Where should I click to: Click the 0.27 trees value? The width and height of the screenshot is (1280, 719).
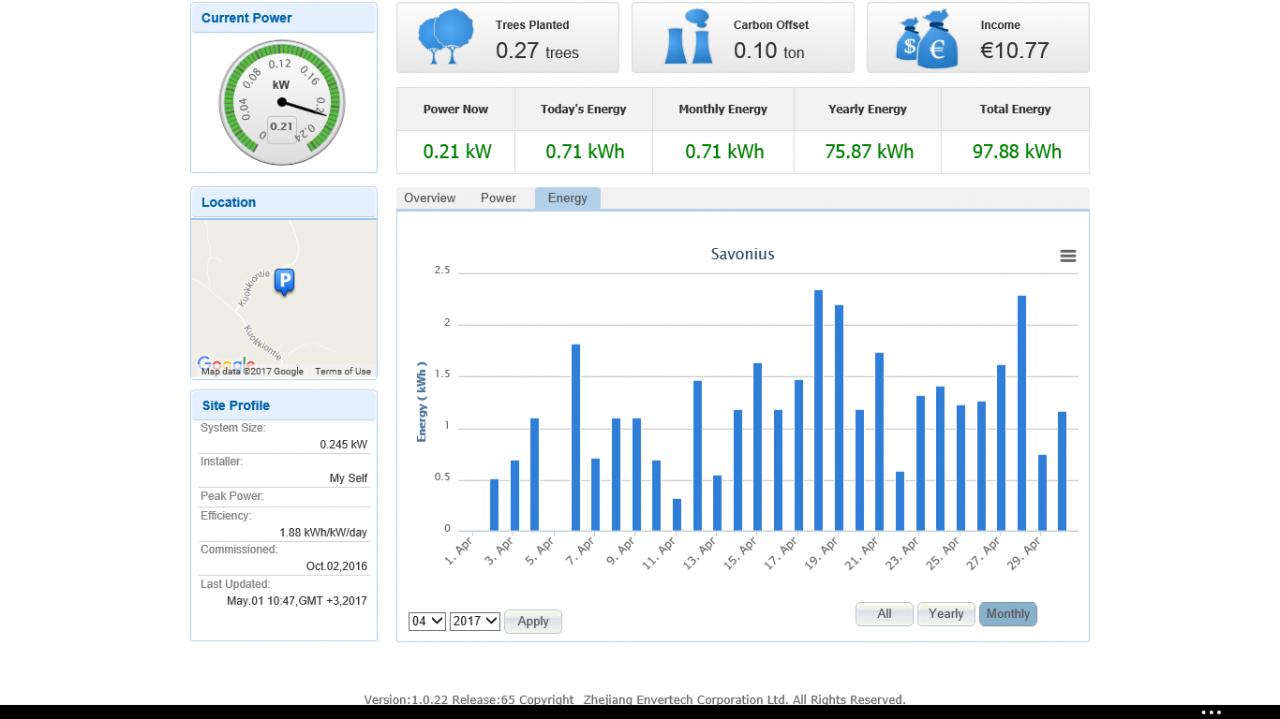pos(537,51)
